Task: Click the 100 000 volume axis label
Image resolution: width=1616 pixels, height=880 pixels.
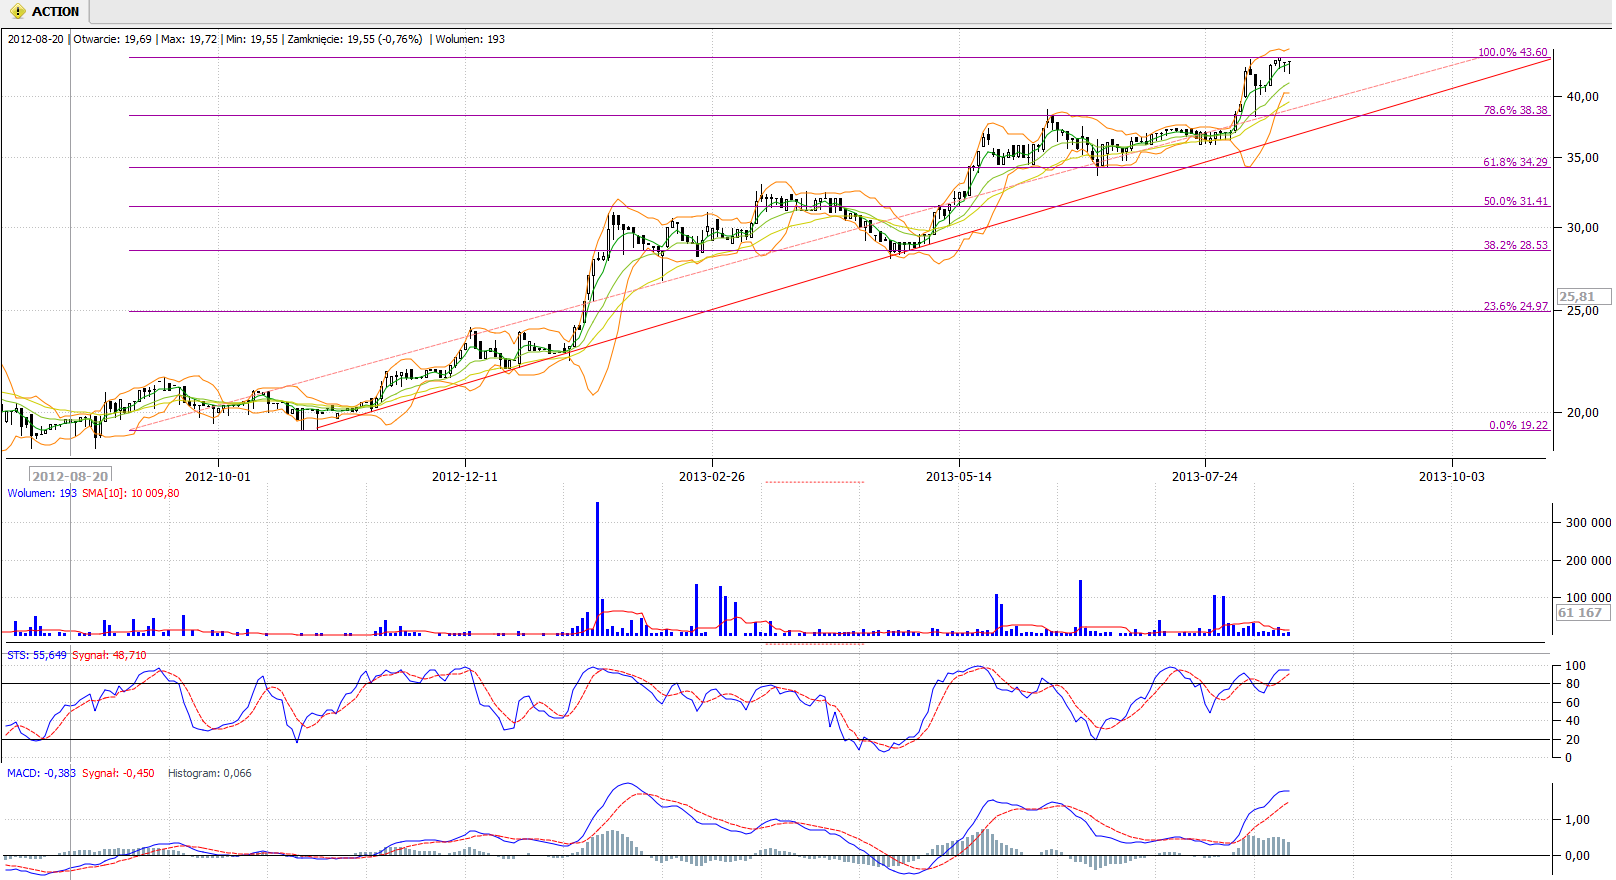Action: point(1588,598)
